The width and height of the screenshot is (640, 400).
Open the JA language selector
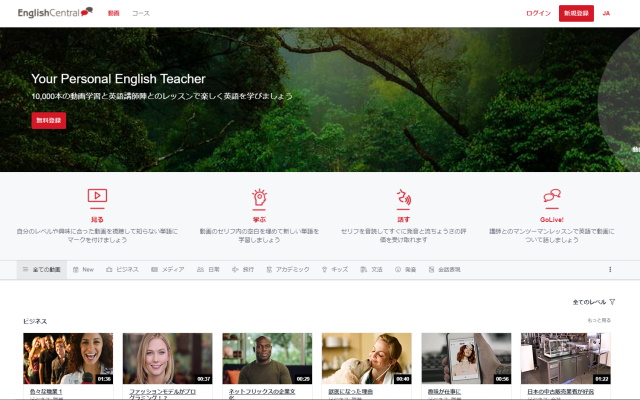(606, 13)
